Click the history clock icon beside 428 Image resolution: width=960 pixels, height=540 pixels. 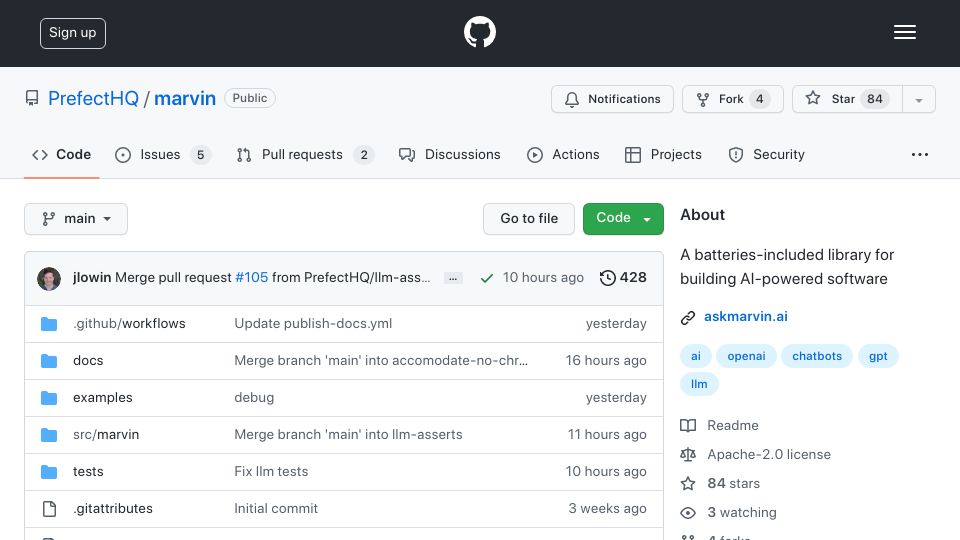pos(607,278)
